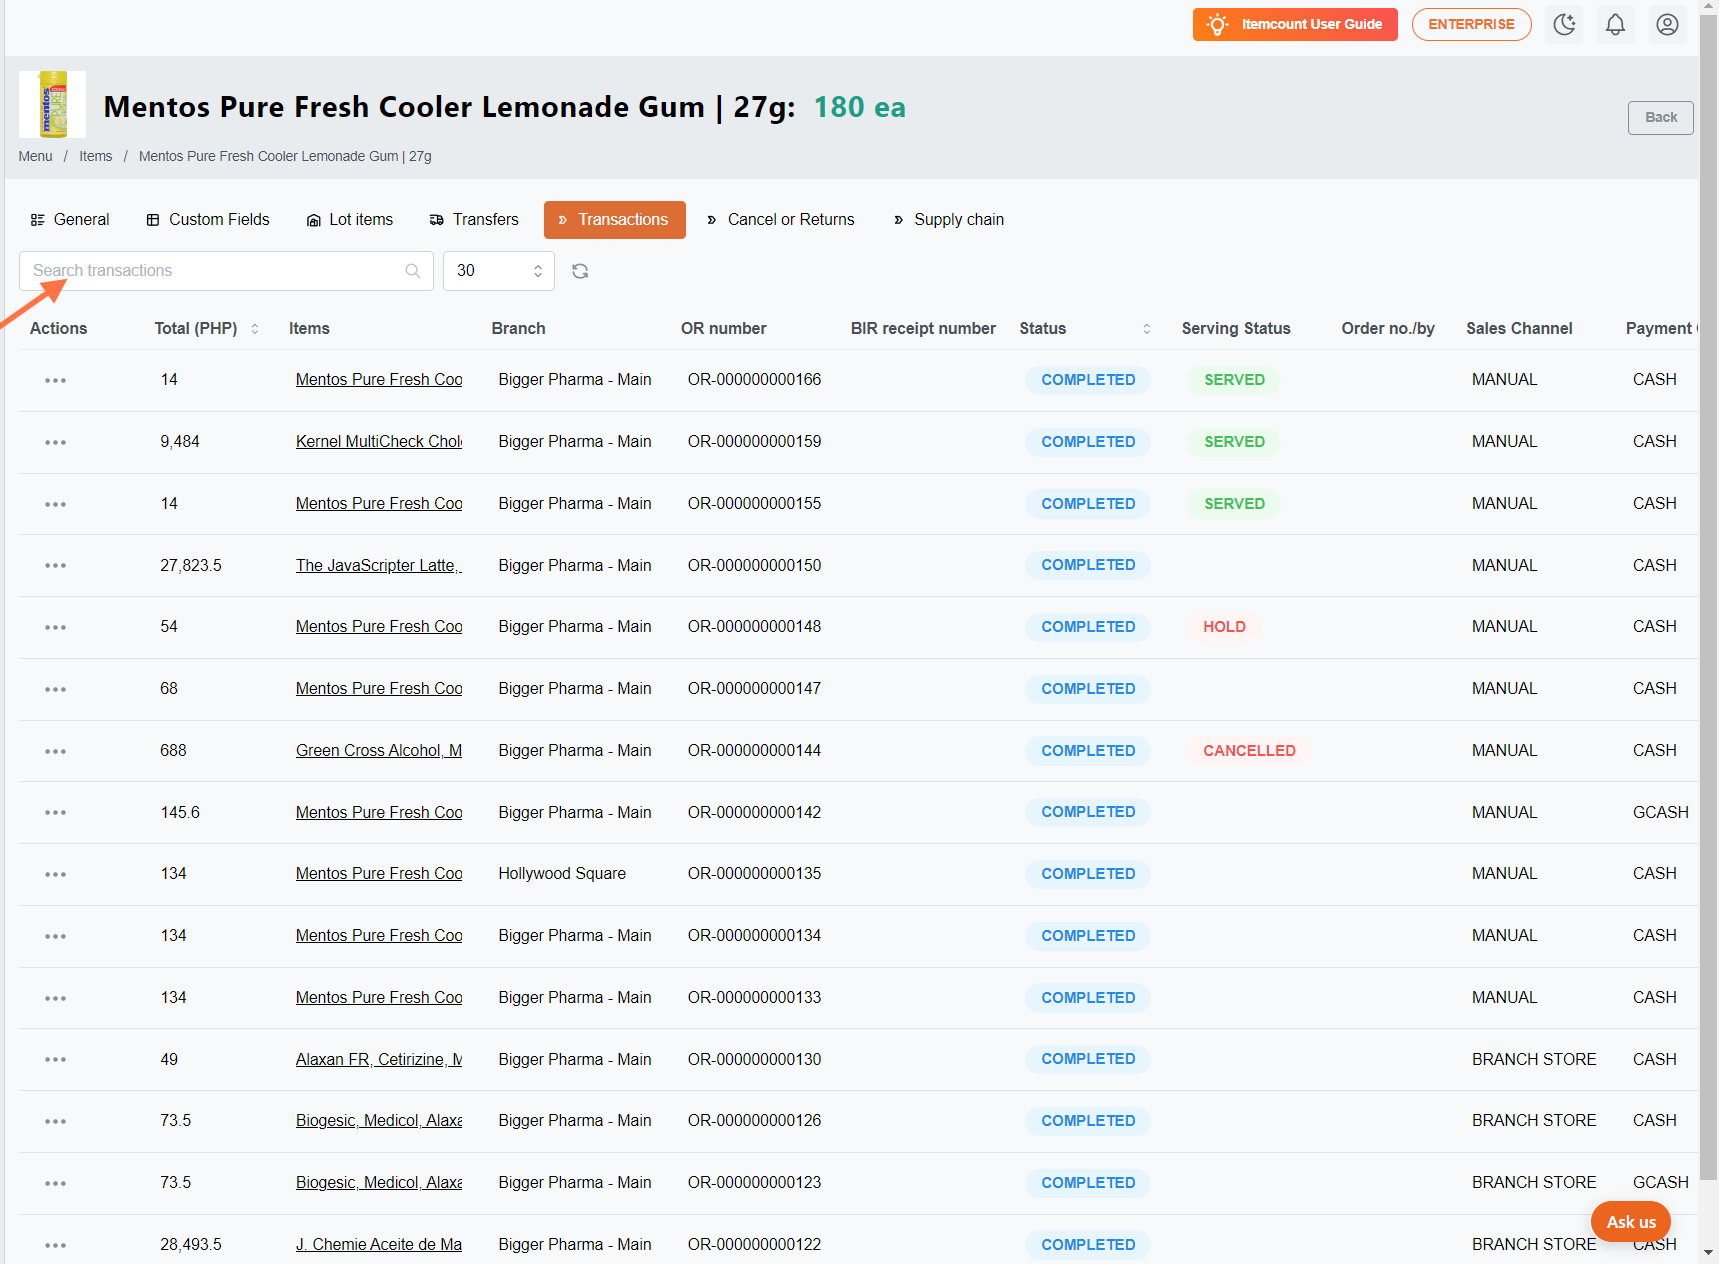Open actions menu for OR-000000000126
The height and width of the screenshot is (1264, 1719).
pyautogui.click(x=55, y=1121)
